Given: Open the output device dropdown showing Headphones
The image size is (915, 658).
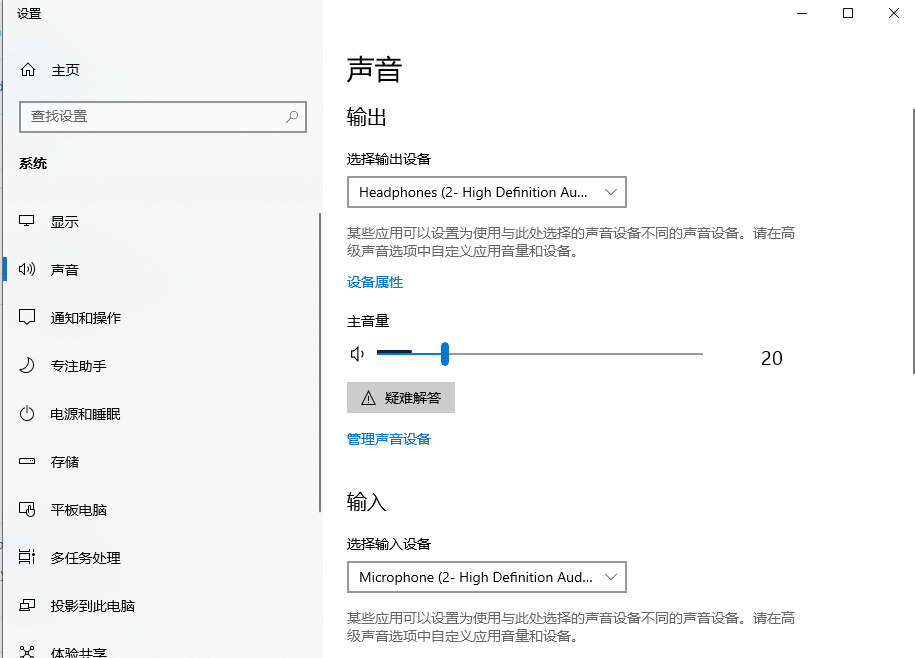Looking at the screenshot, I should [487, 192].
